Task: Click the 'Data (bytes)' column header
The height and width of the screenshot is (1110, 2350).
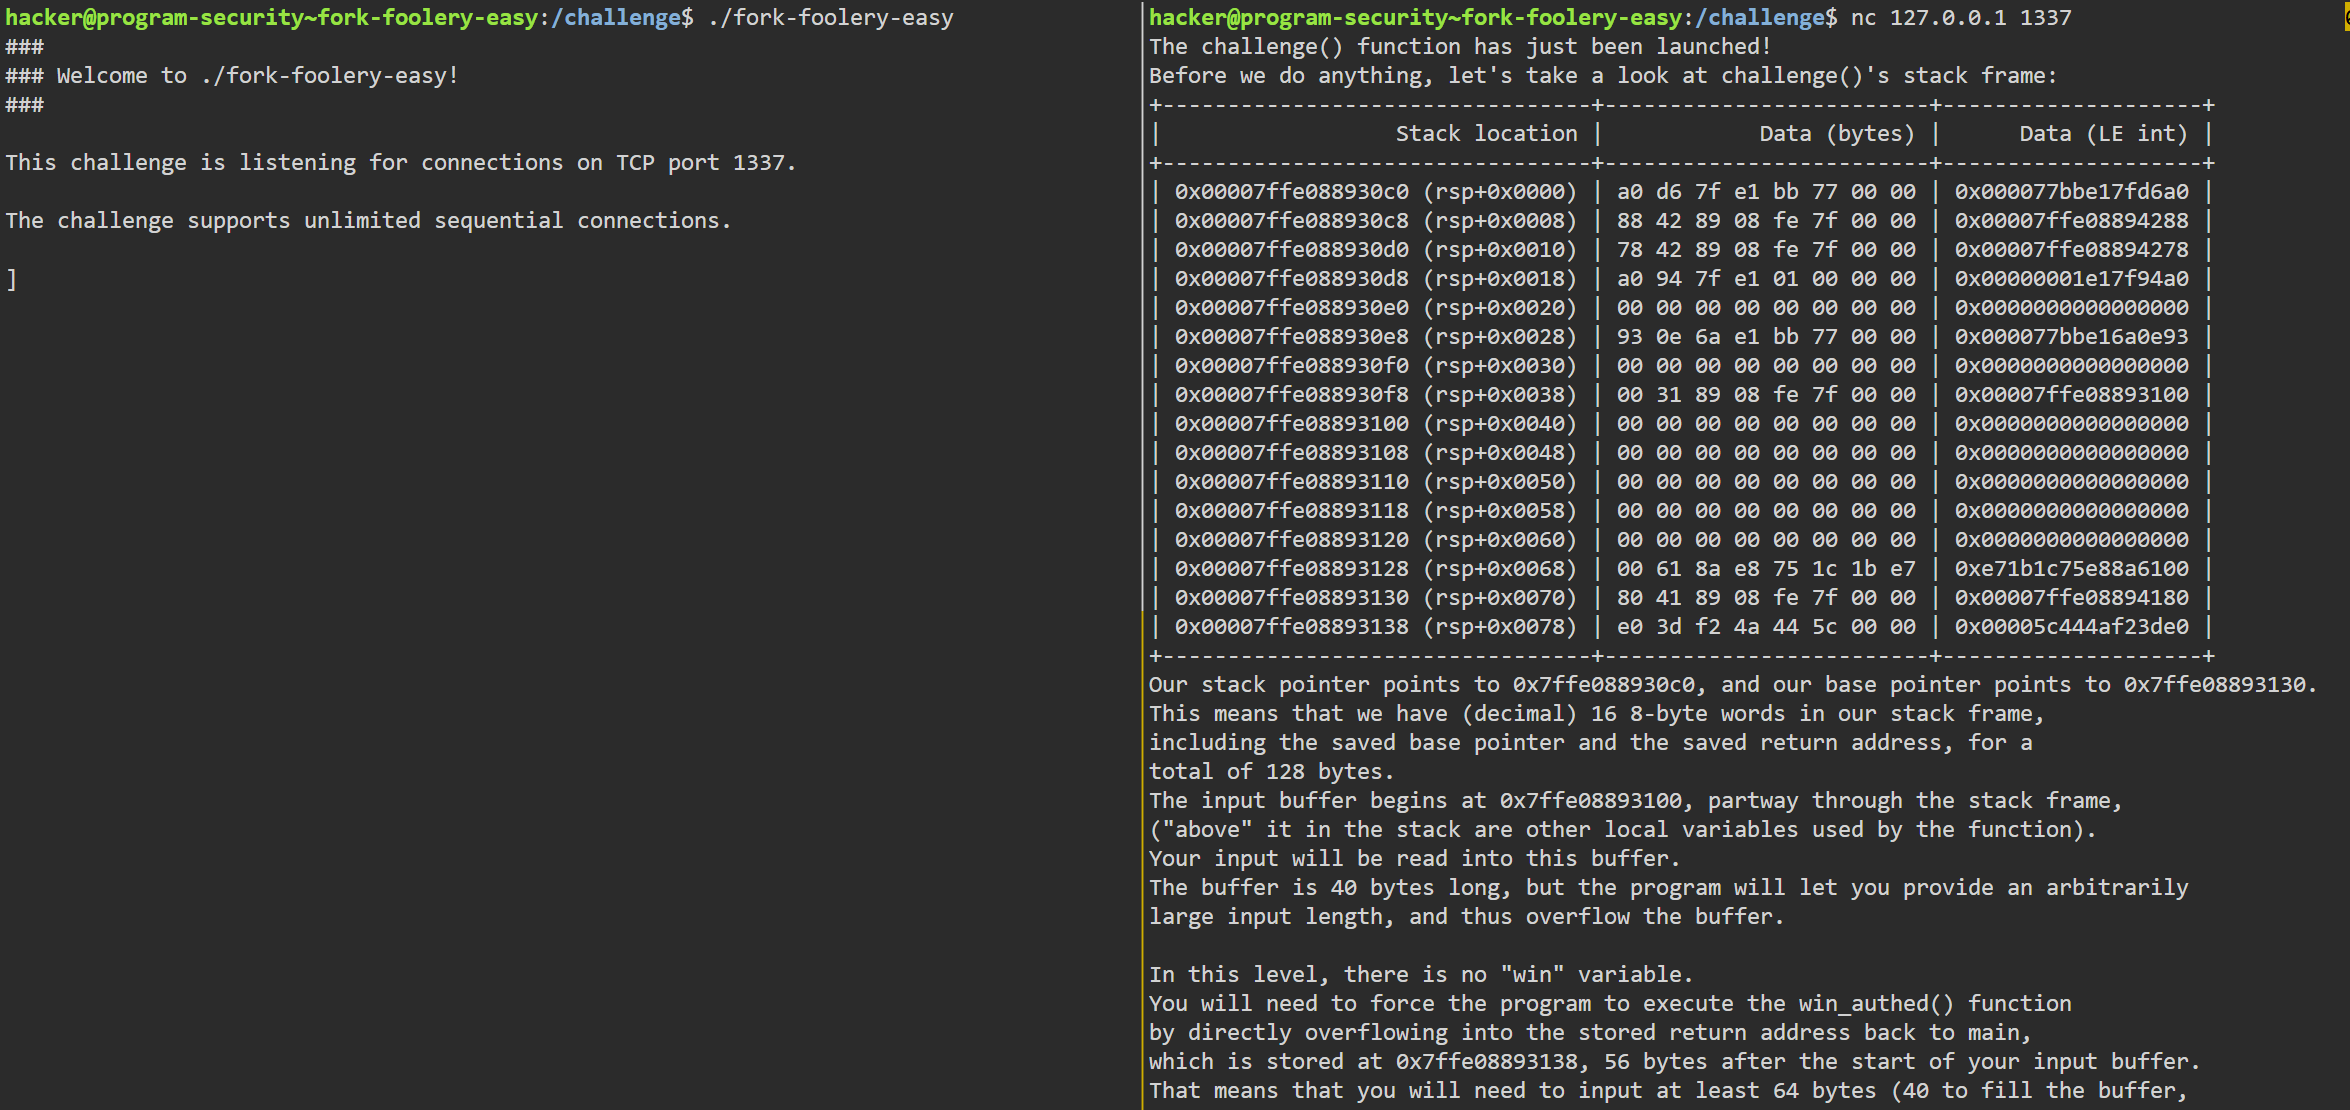Action: (x=1837, y=134)
